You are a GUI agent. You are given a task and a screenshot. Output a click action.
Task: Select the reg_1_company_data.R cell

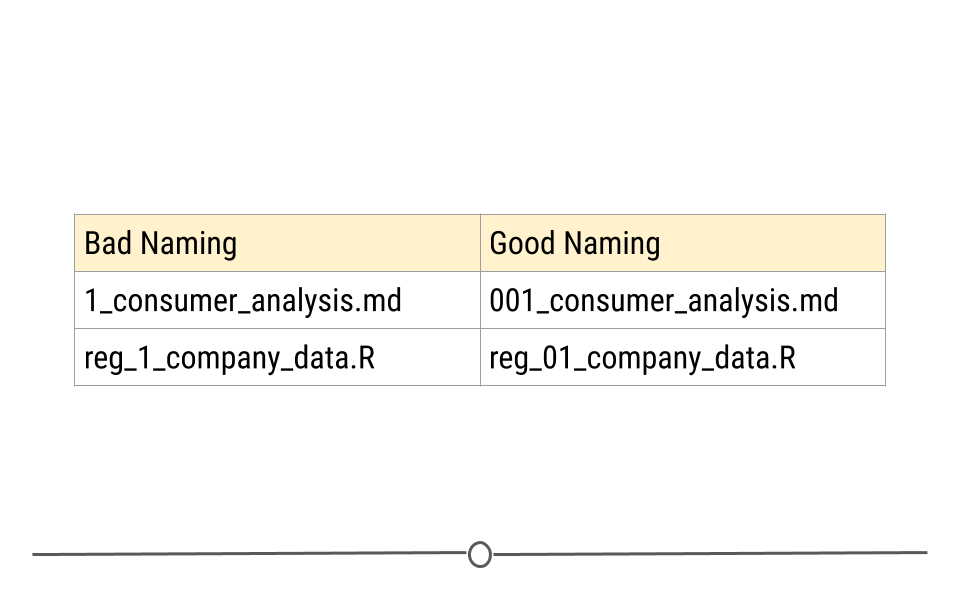point(277,358)
